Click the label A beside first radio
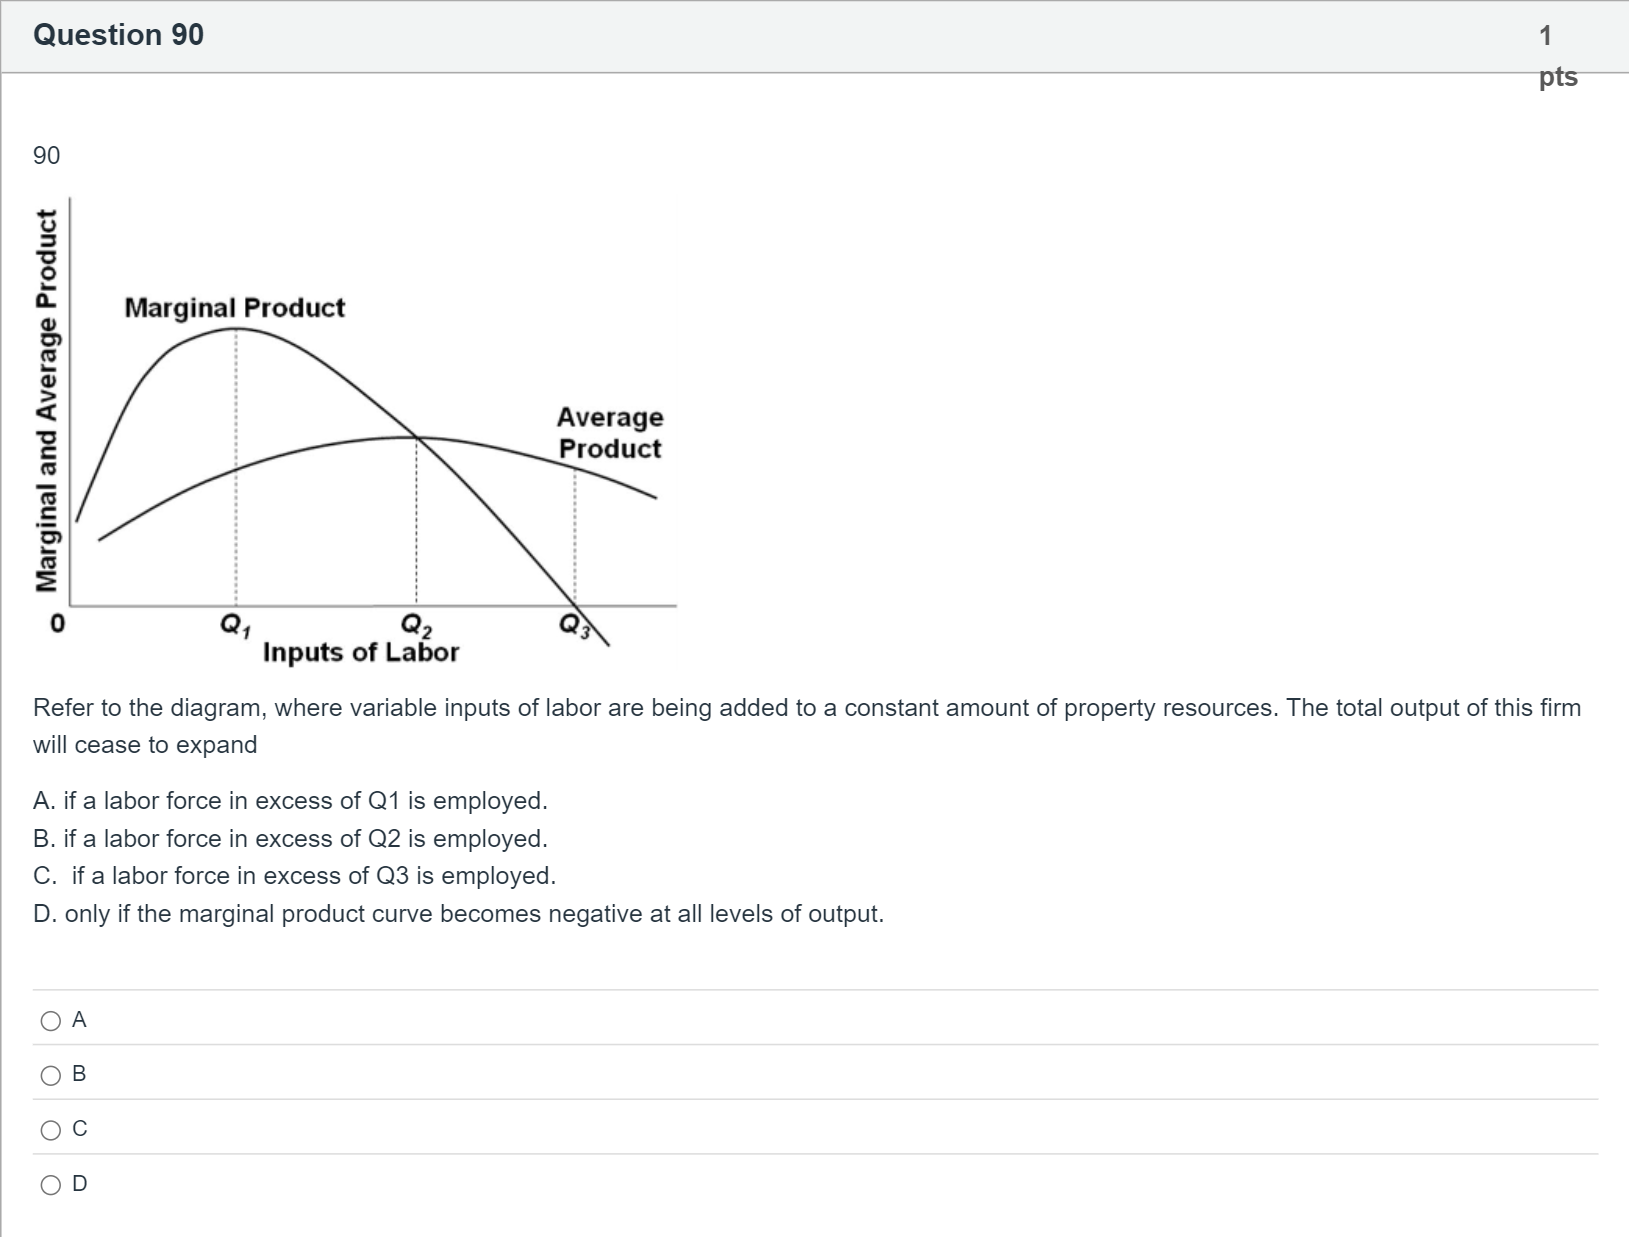This screenshot has width=1629, height=1237. click(80, 1020)
